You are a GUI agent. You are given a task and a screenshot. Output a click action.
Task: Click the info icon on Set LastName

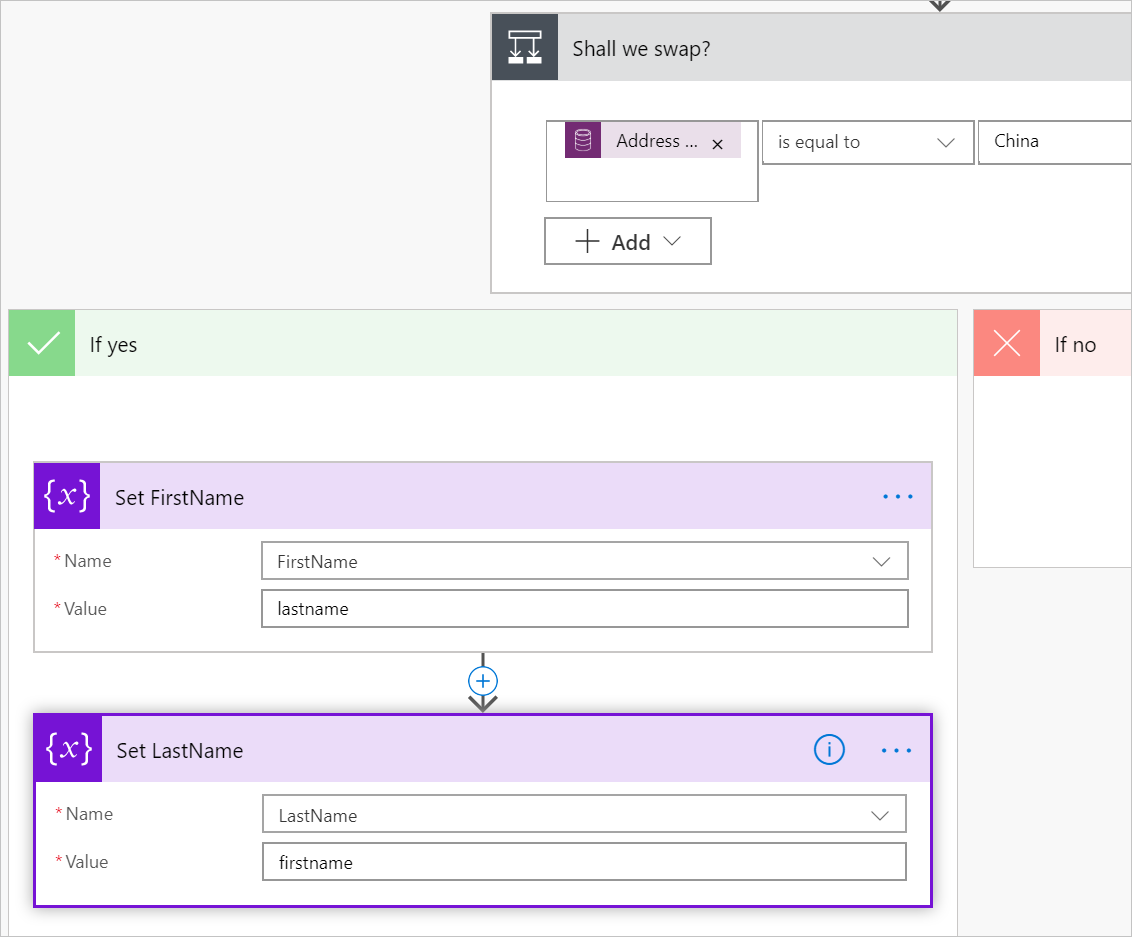tap(828, 749)
